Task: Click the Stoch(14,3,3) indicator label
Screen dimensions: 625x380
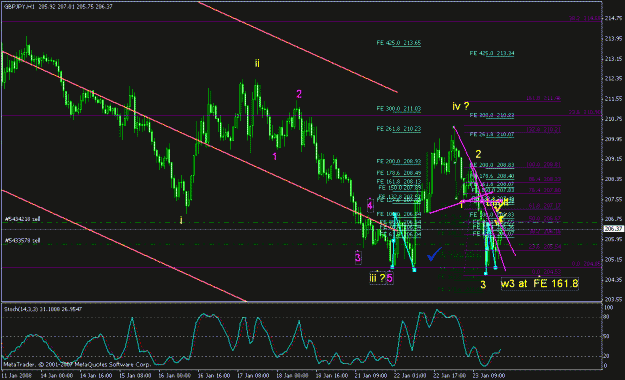Action: (43, 309)
